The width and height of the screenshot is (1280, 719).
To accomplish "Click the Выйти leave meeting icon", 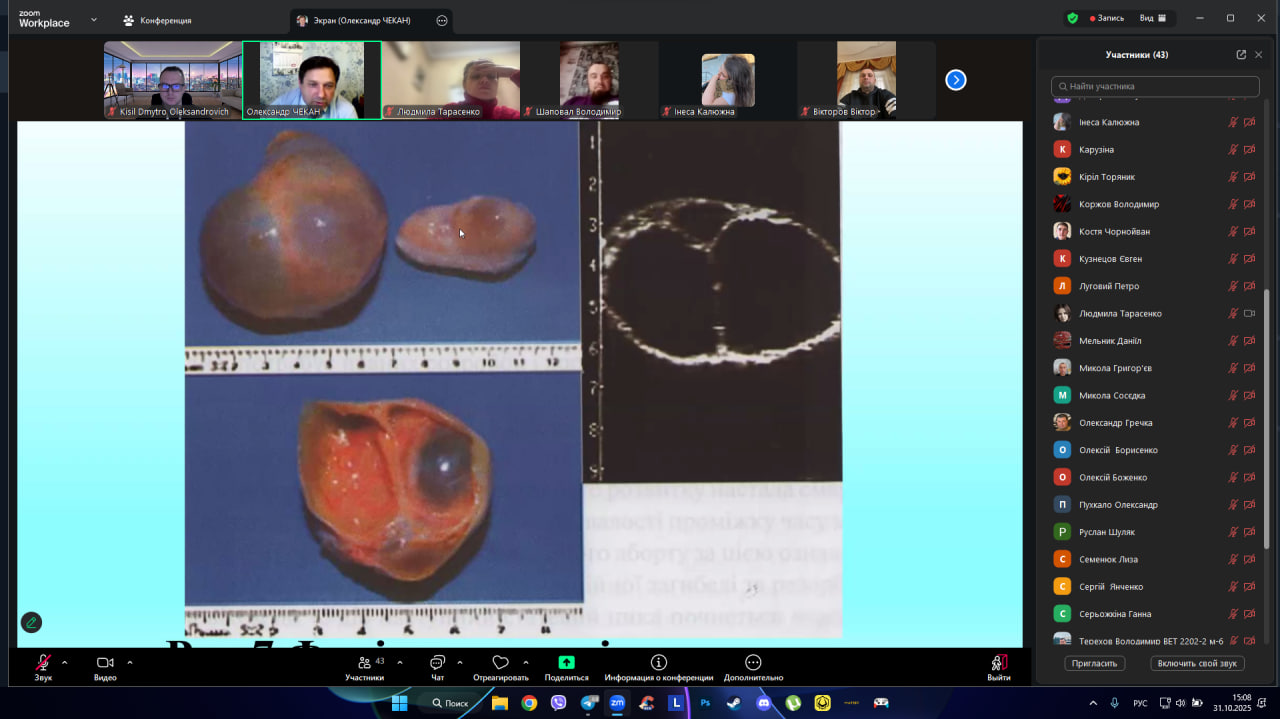I will pyautogui.click(x=998, y=663).
